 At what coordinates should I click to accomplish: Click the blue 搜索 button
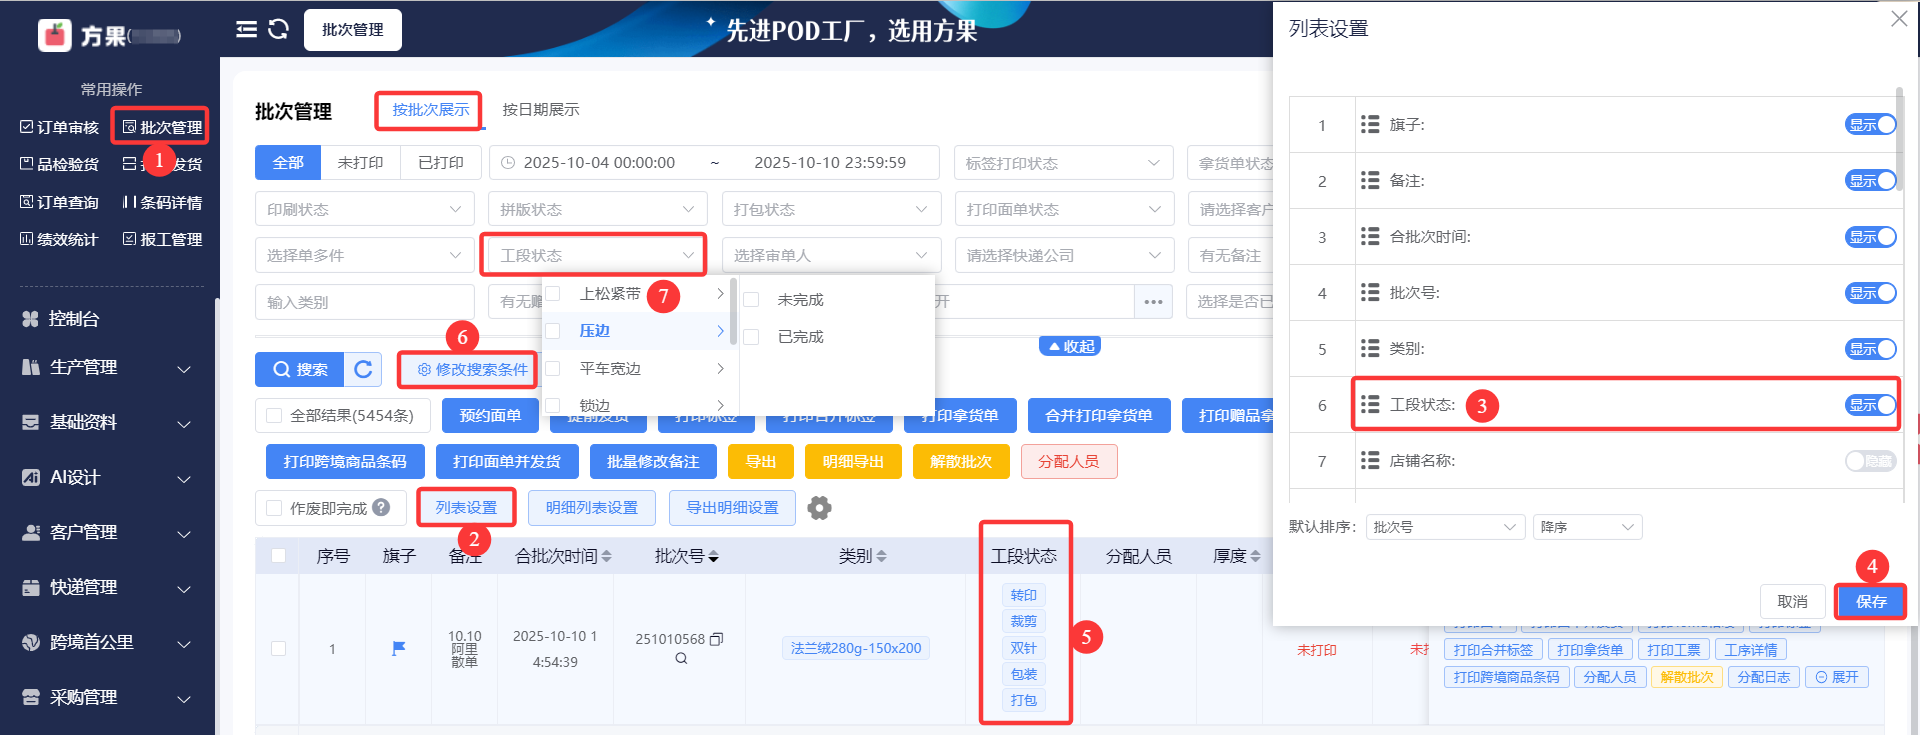click(300, 369)
